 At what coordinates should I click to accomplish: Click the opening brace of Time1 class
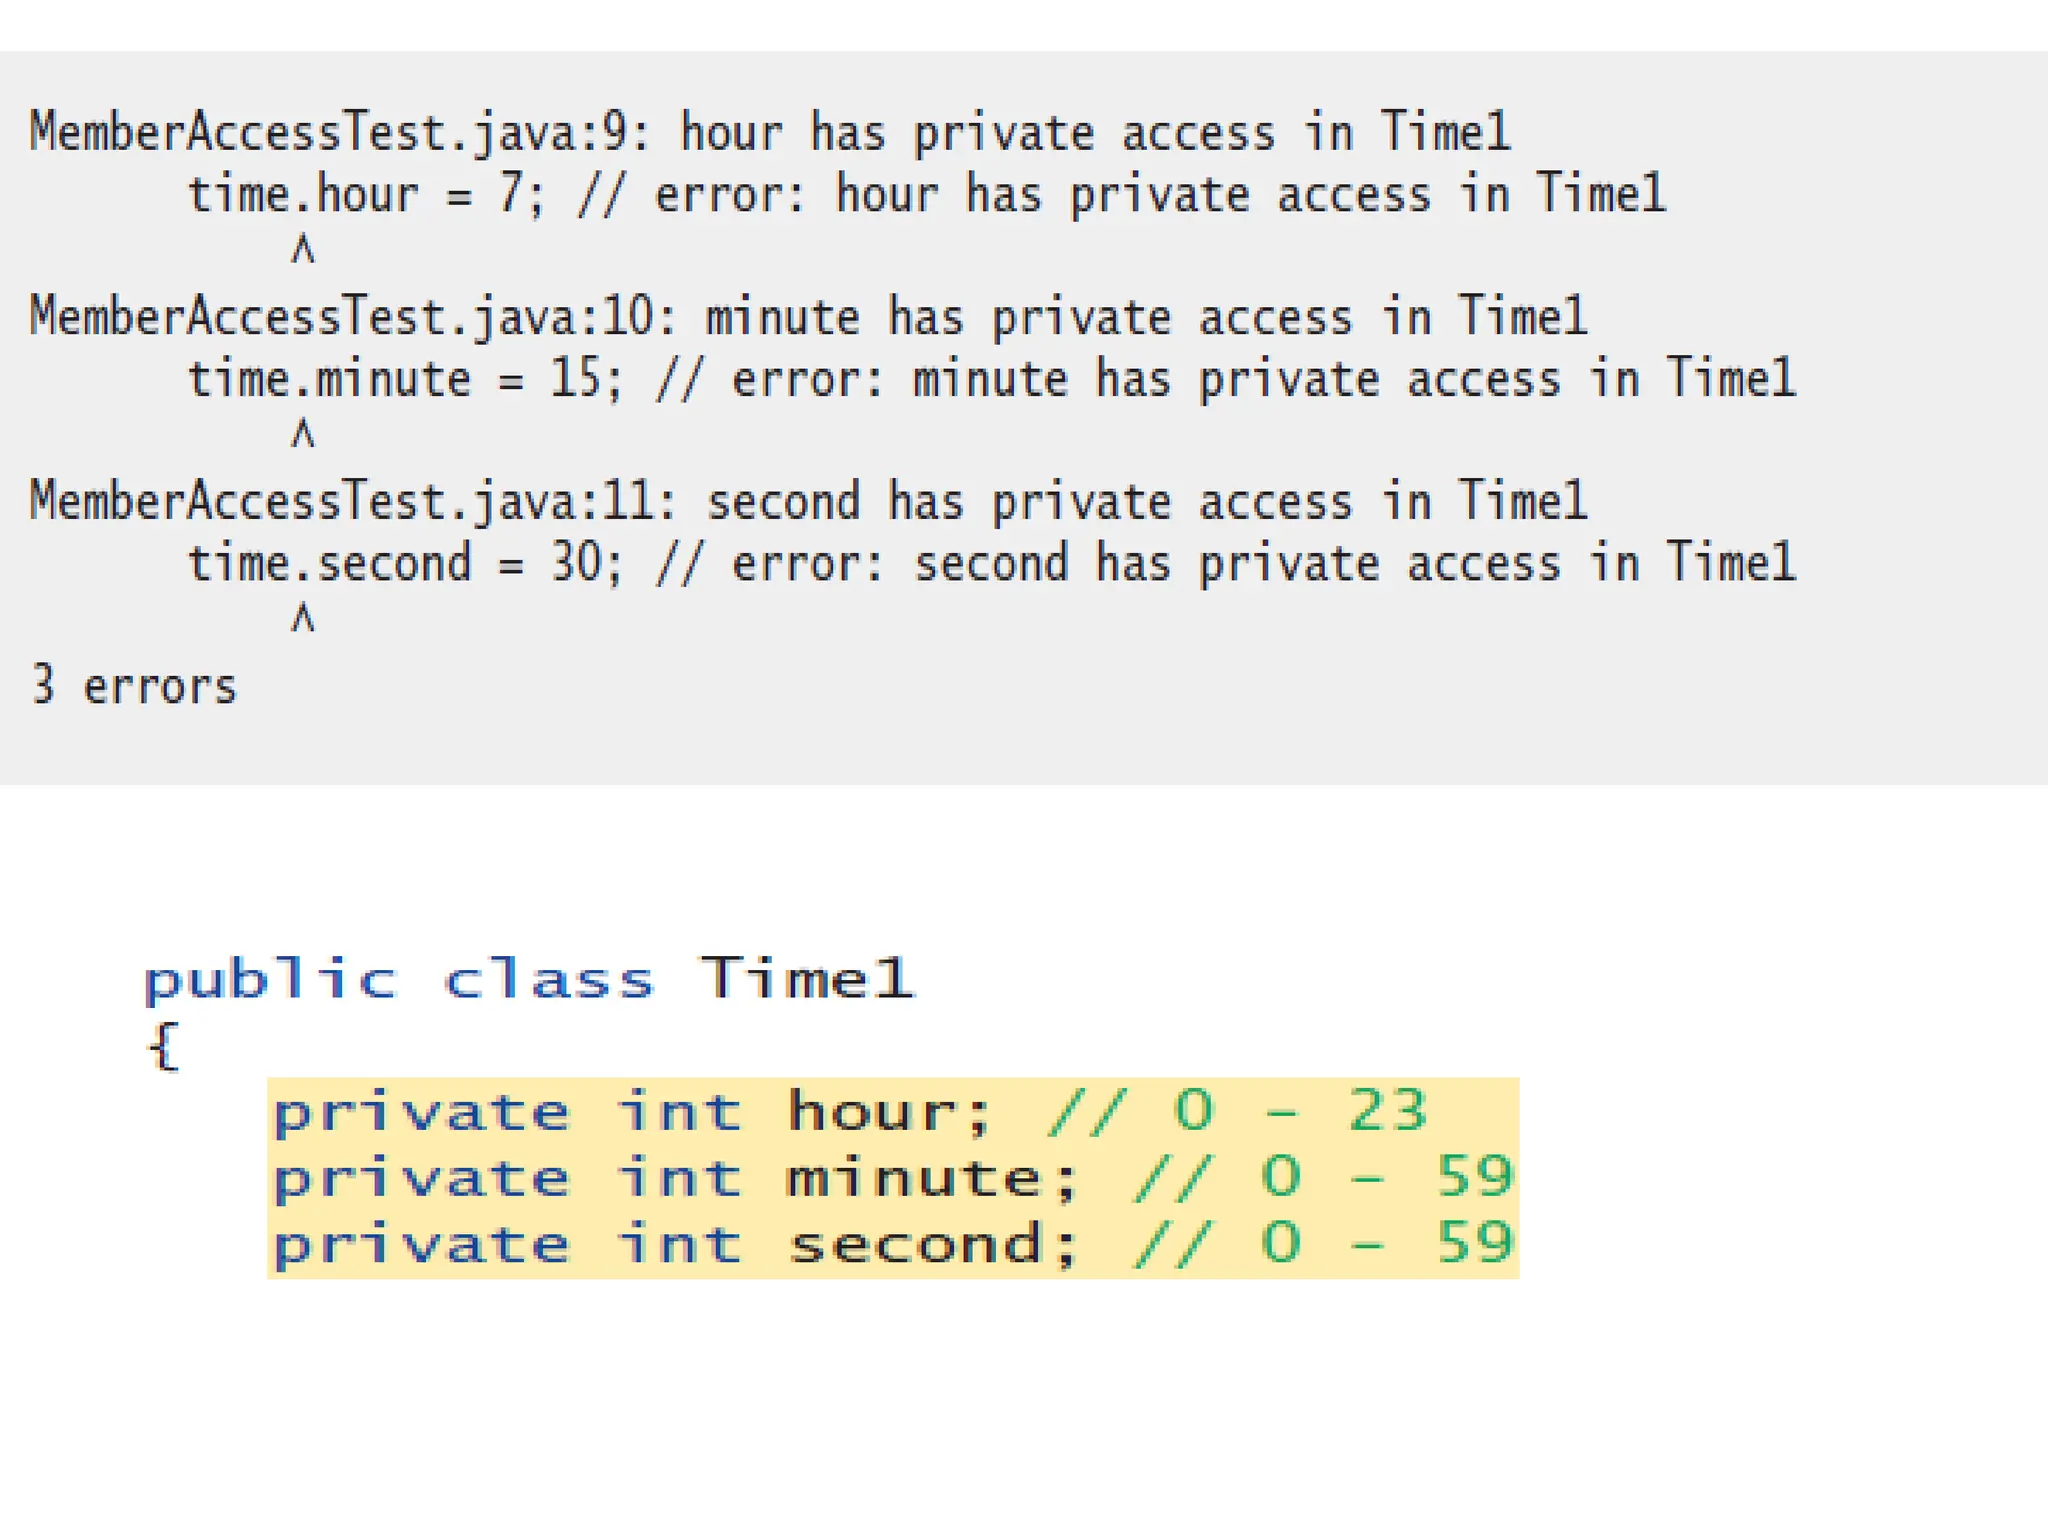(163, 1047)
